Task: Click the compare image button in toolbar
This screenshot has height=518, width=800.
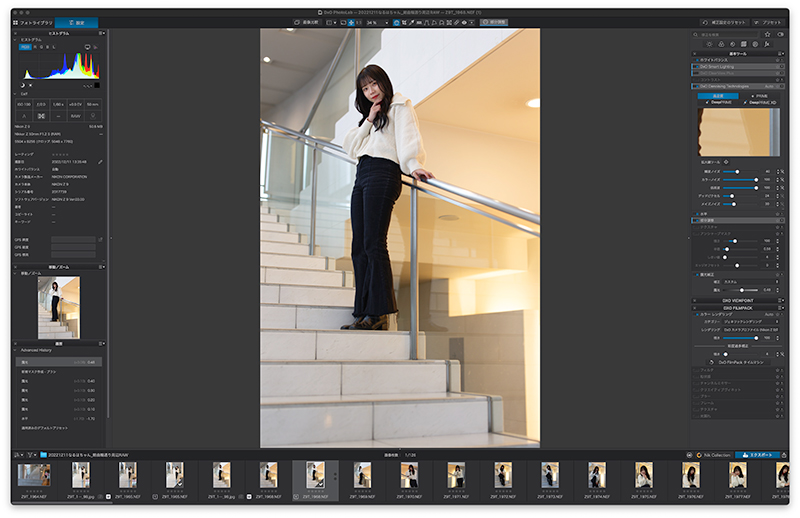Action: tap(306, 22)
